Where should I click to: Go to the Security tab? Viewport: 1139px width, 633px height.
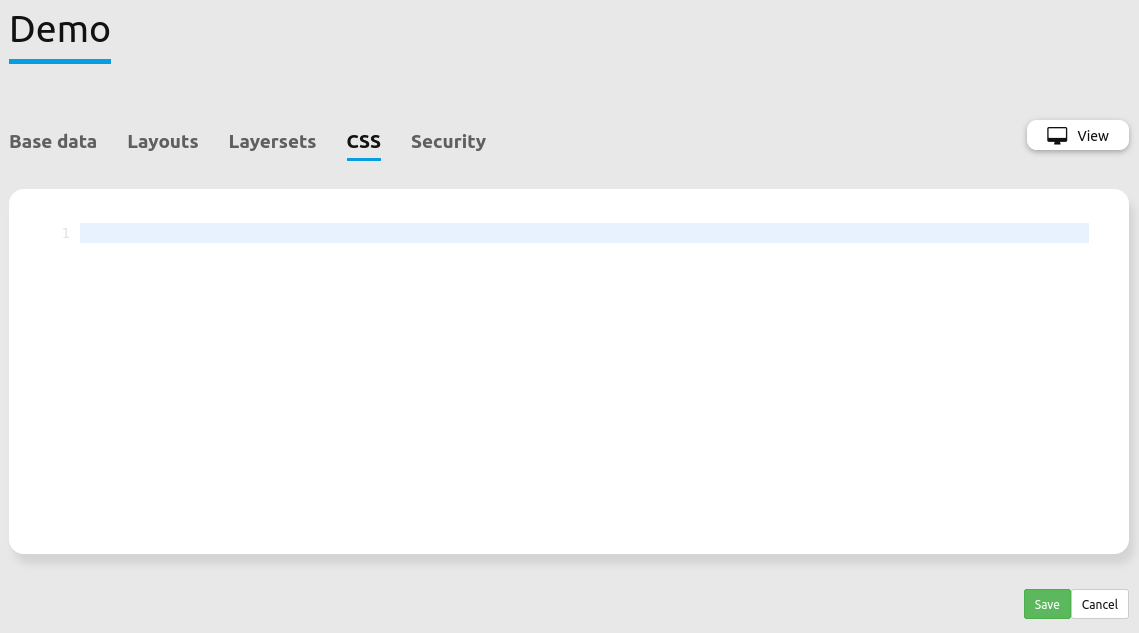448,142
